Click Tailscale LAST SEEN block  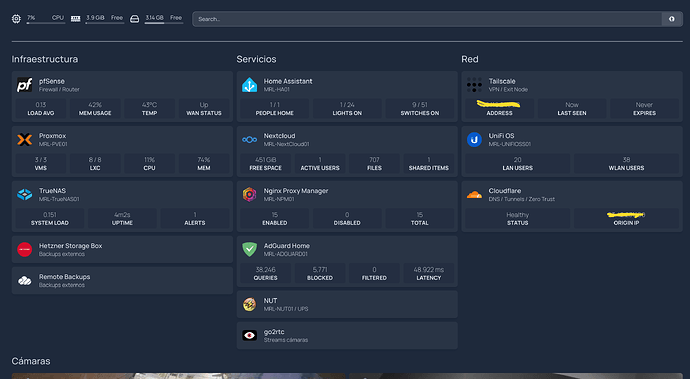[572, 109]
